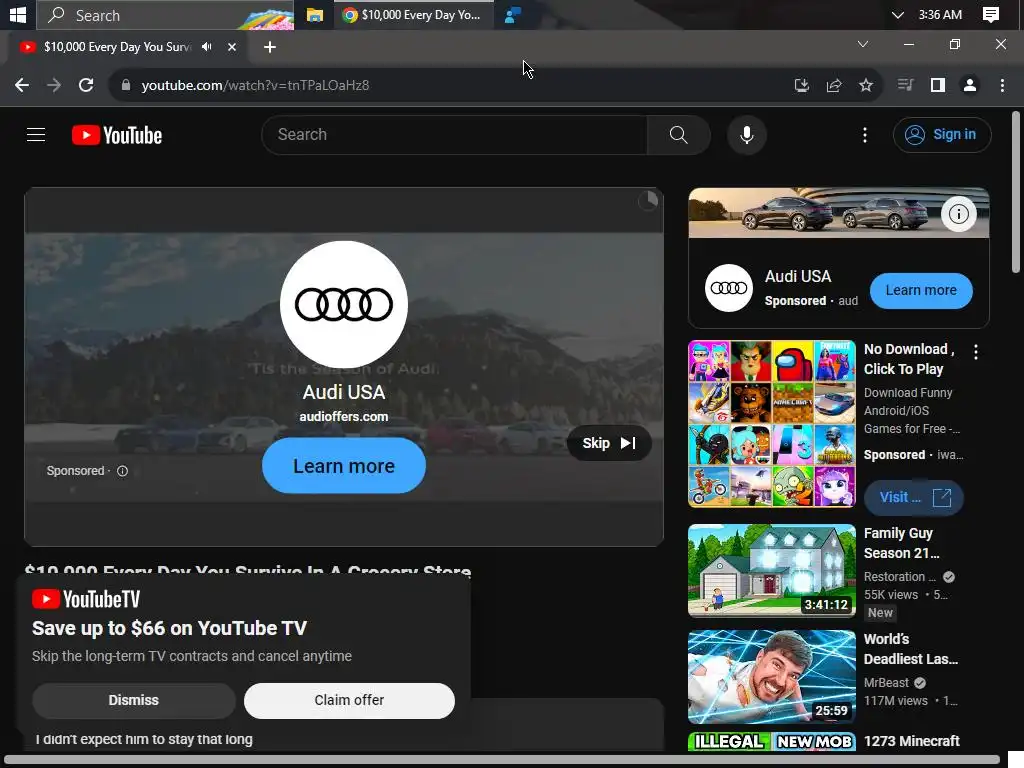Viewport: 1024px width, 768px height.
Task: Open File Explorer from the taskbar
Action: point(315,15)
